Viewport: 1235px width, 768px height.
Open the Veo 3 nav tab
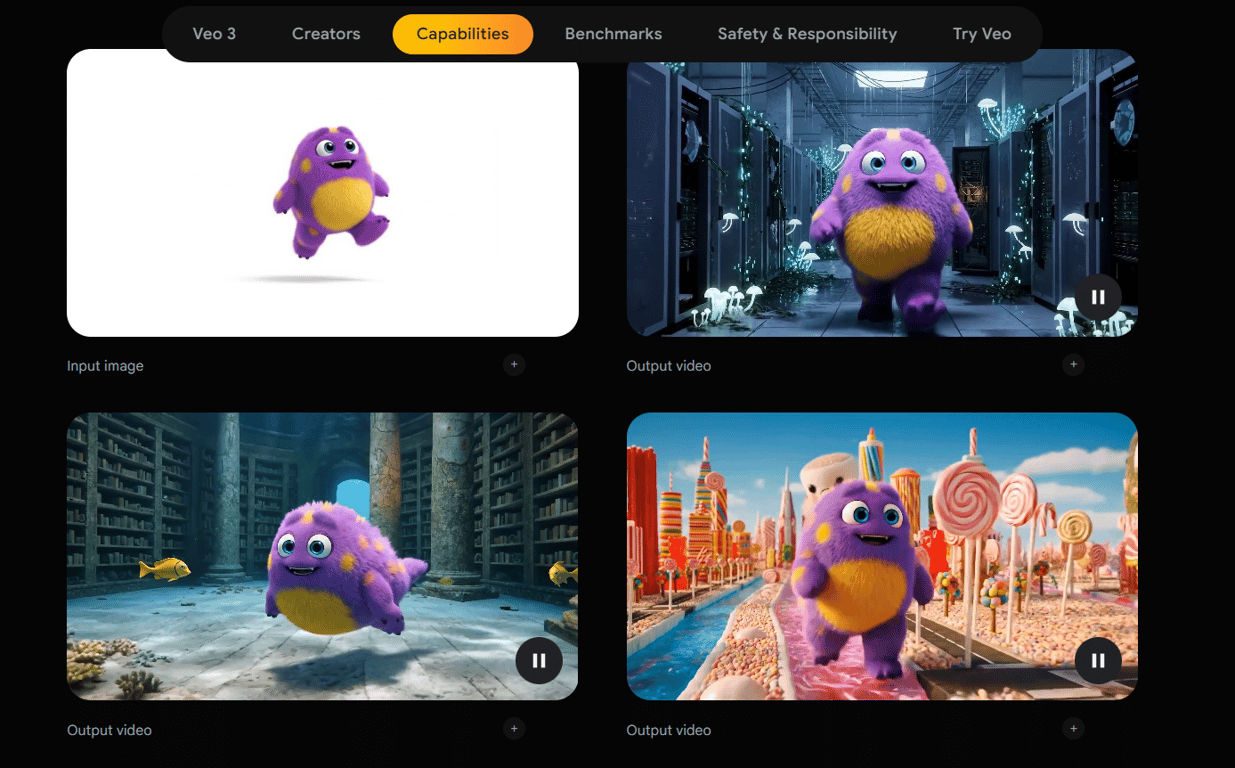click(x=214, y=34)
